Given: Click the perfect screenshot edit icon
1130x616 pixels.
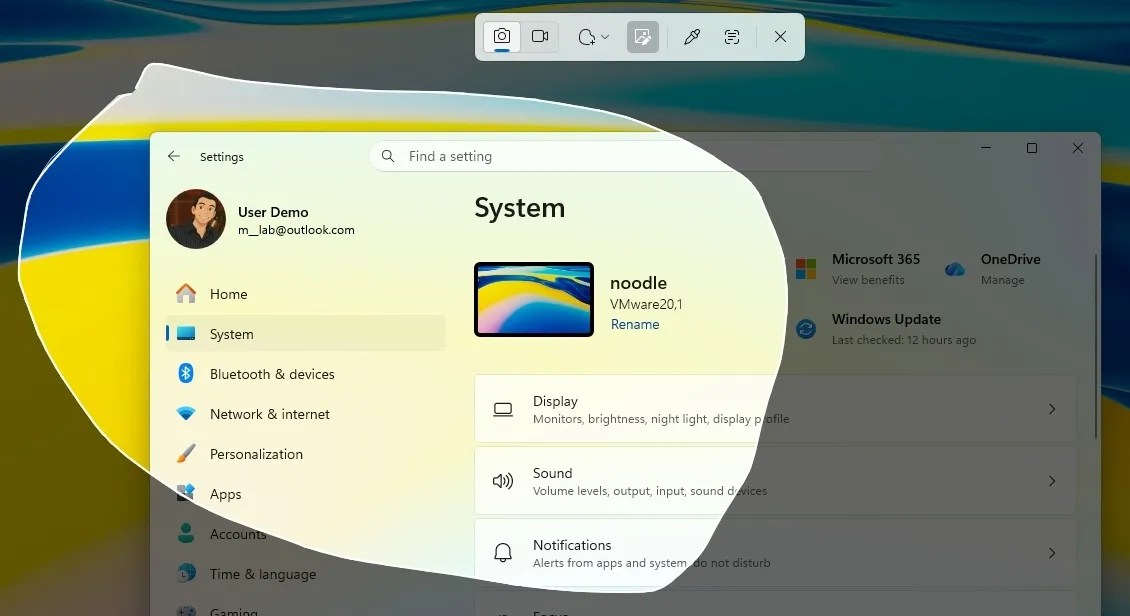Looking at the screenshot, I should 642,36.
